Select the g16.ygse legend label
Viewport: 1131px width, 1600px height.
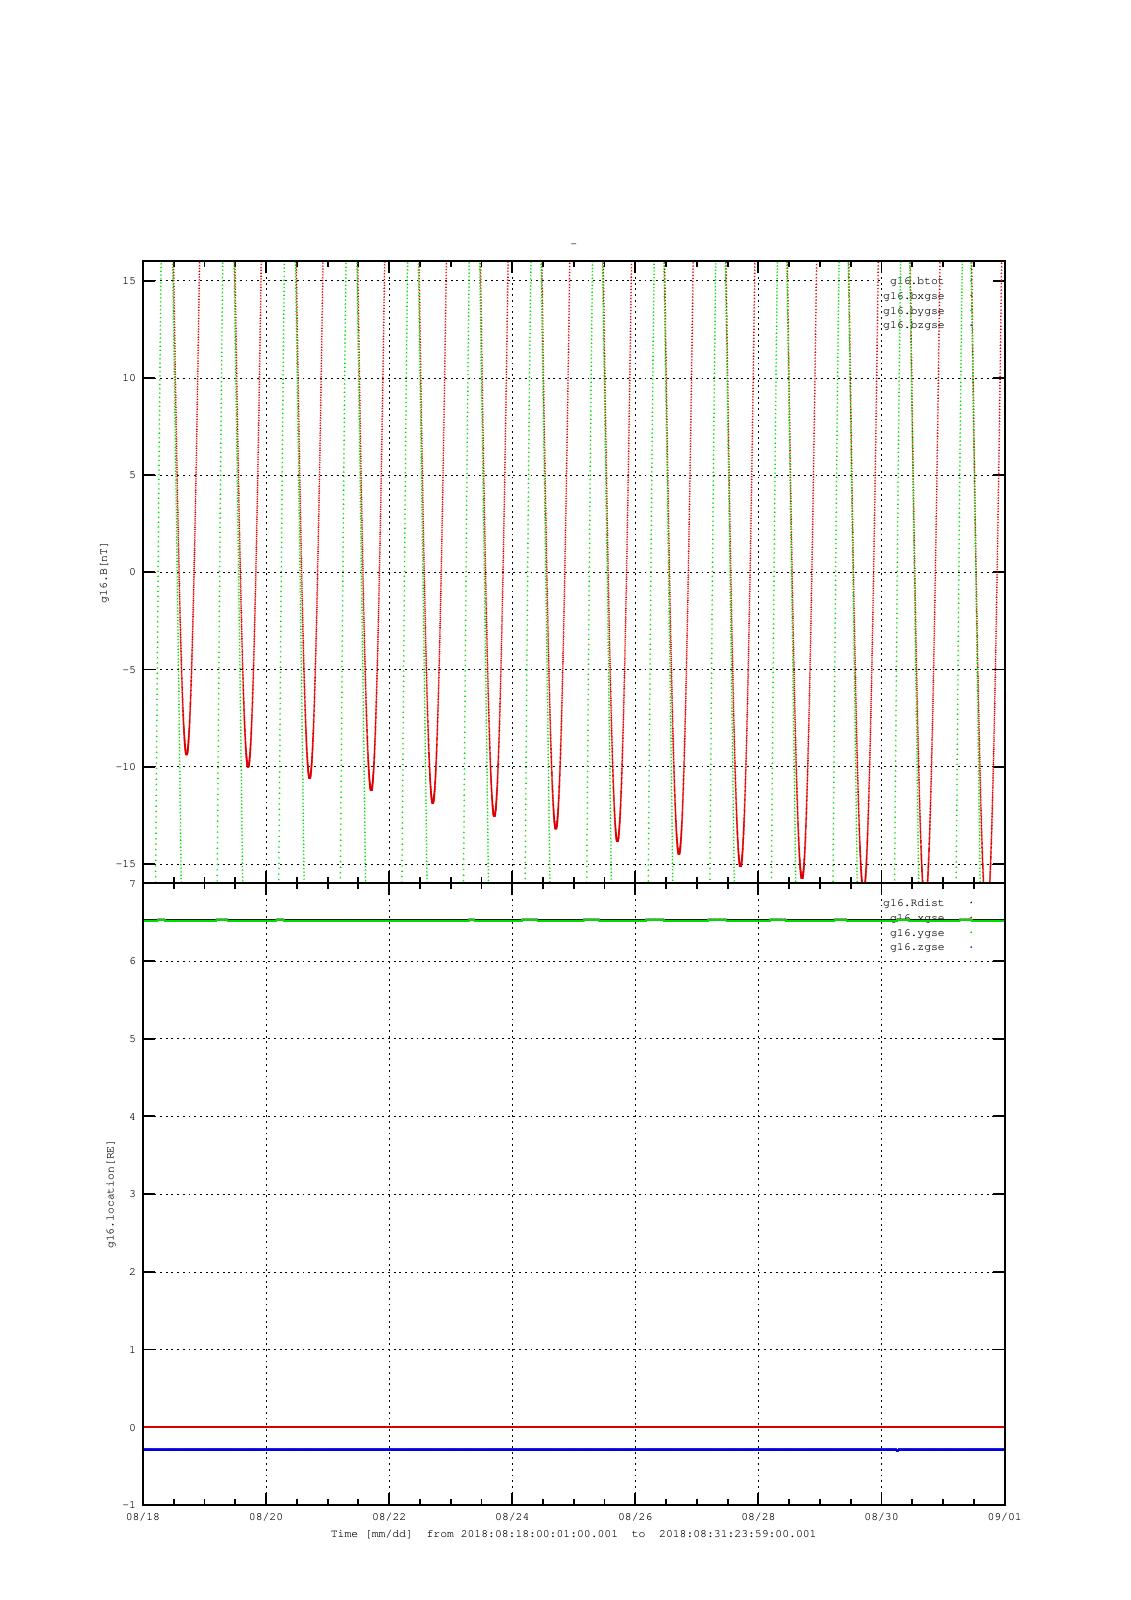pyautogui.click(x=917, y=933)
